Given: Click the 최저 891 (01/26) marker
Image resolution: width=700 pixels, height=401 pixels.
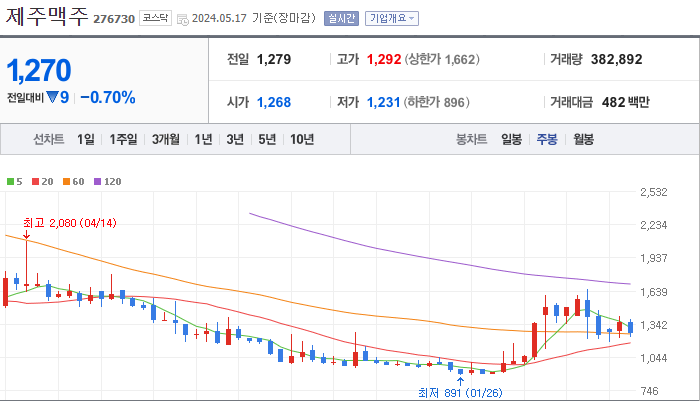Looking at the screenshot, I should (460, 393).
